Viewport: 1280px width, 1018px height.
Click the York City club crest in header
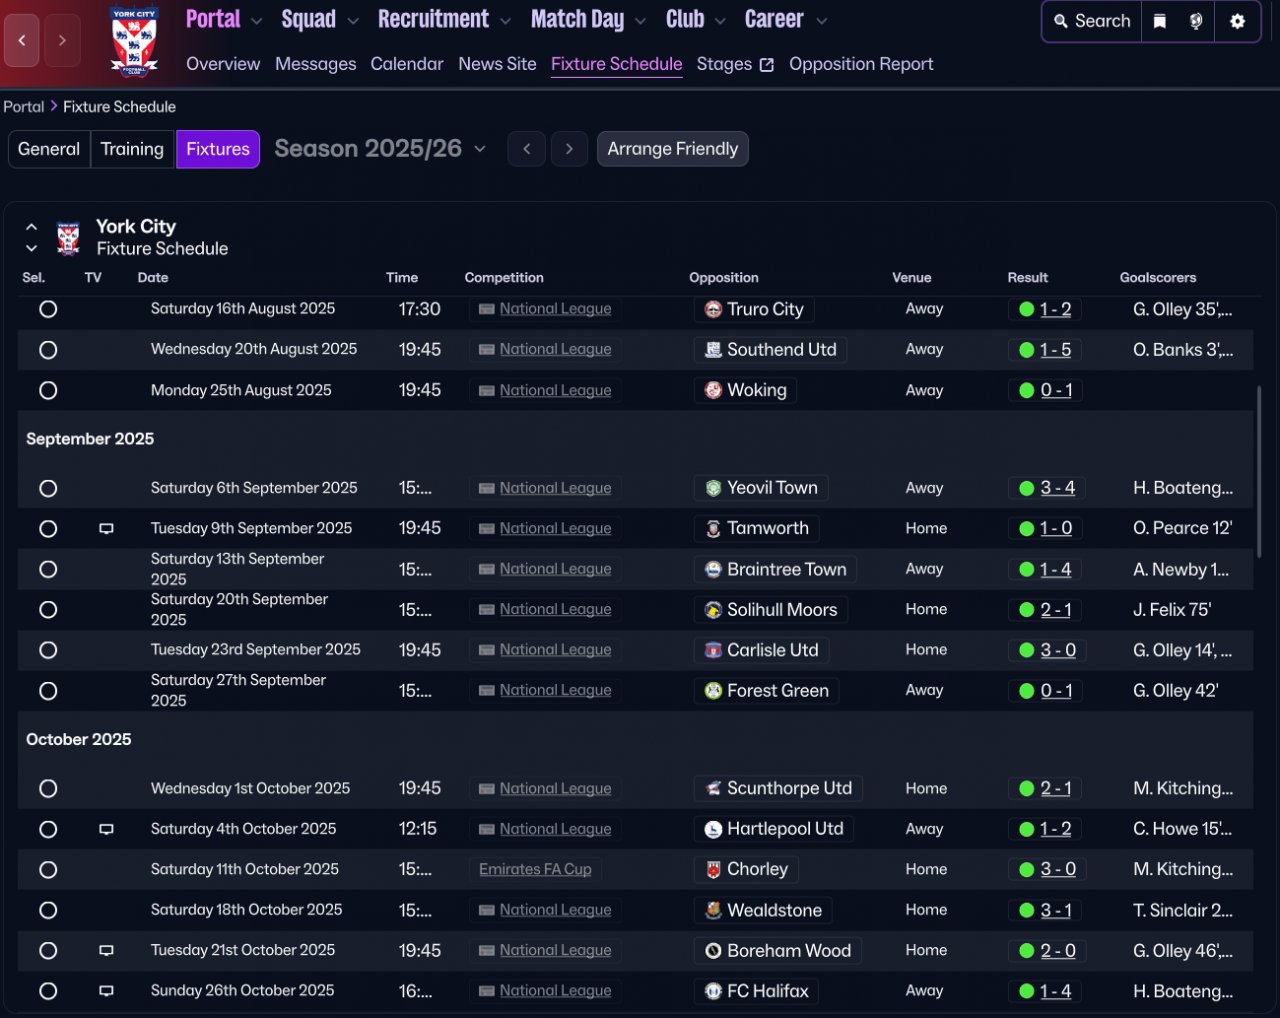click(x=134, y=42)
